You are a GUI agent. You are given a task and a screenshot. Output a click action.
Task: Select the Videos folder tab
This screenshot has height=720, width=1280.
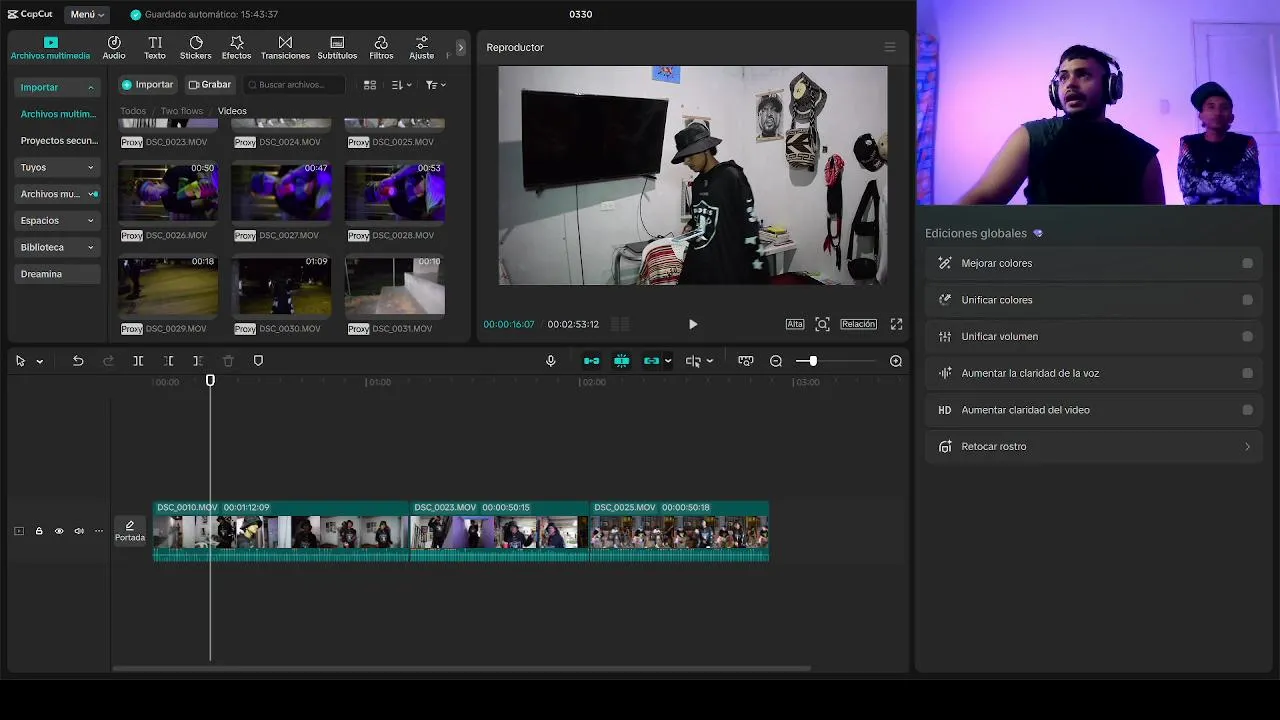(x=232, y=111)
